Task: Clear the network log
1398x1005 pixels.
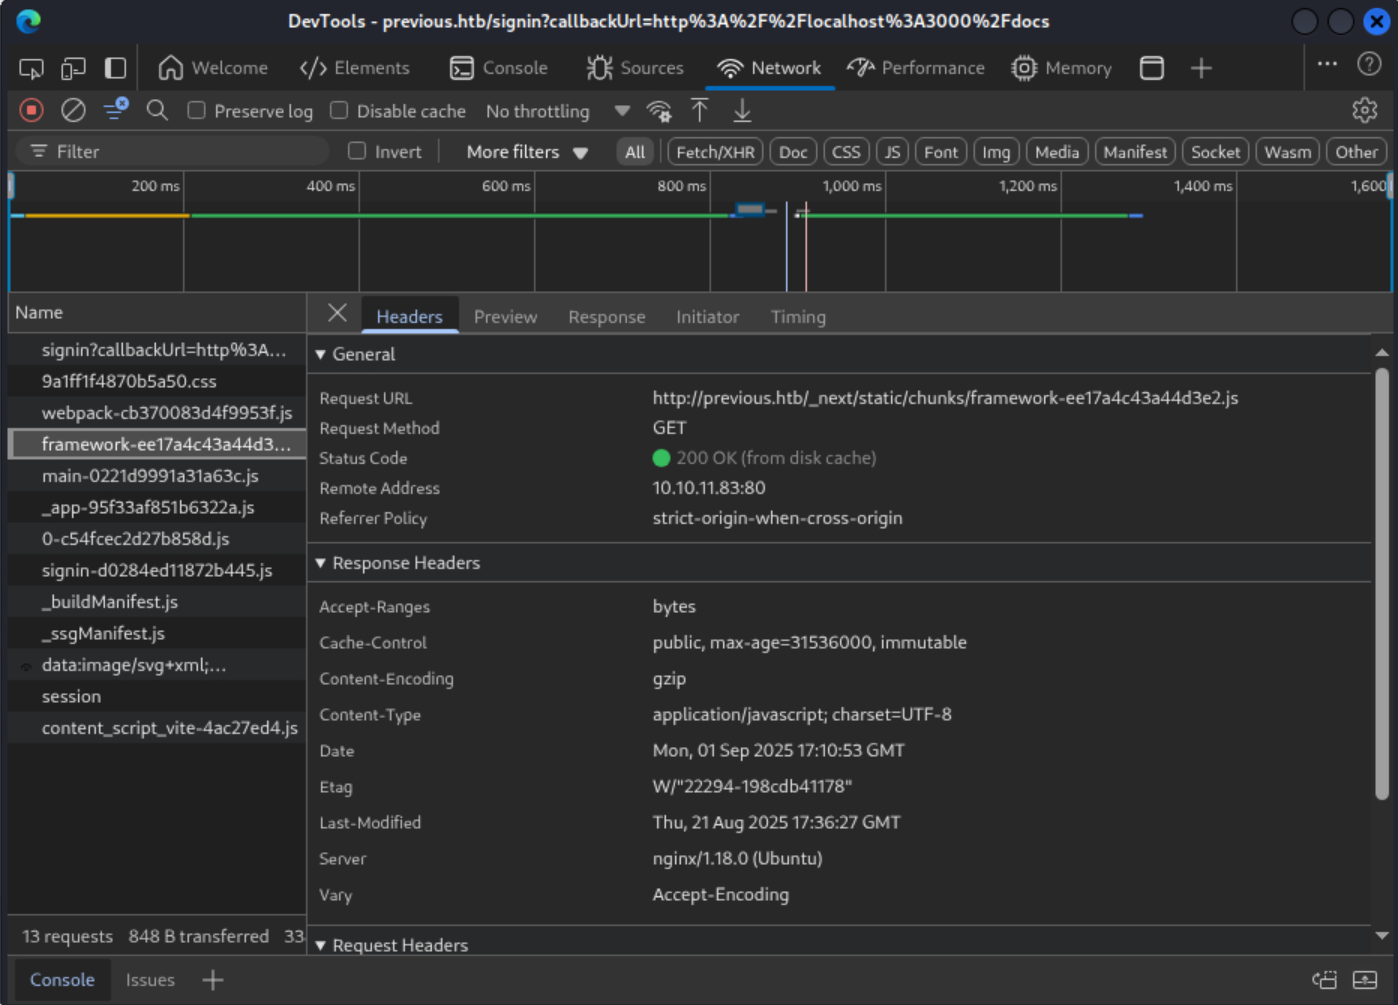Action: pos(73,111)
